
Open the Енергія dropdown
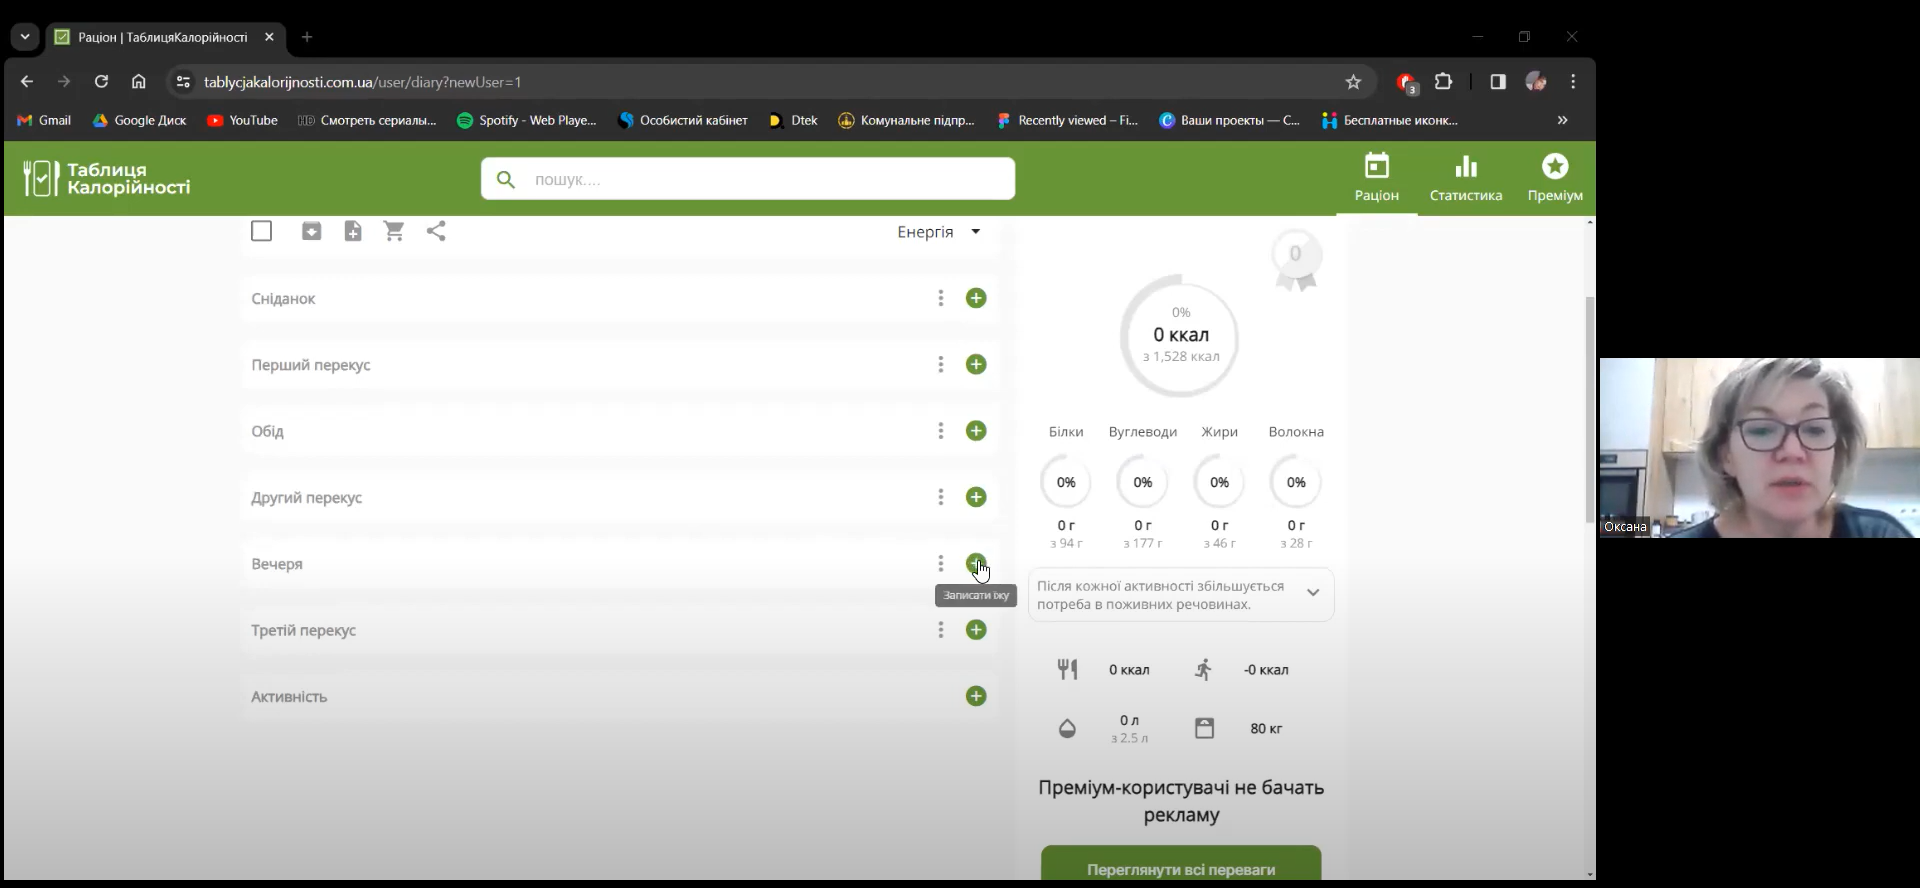[938, 232]
